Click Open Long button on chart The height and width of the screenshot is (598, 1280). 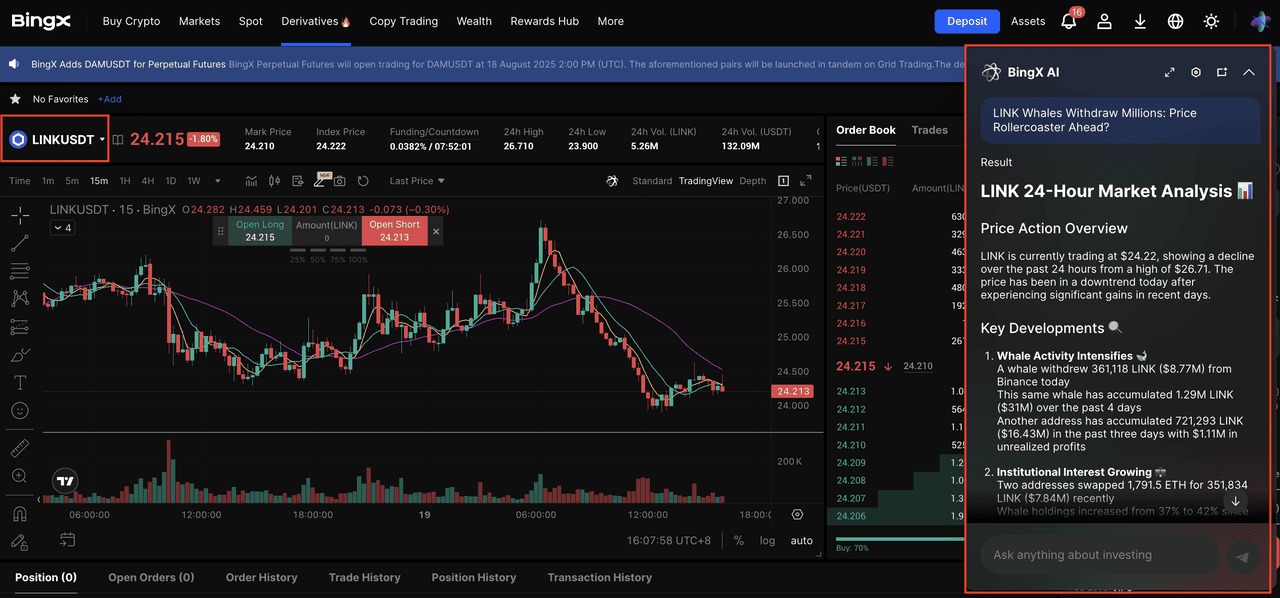coord(260,231)
